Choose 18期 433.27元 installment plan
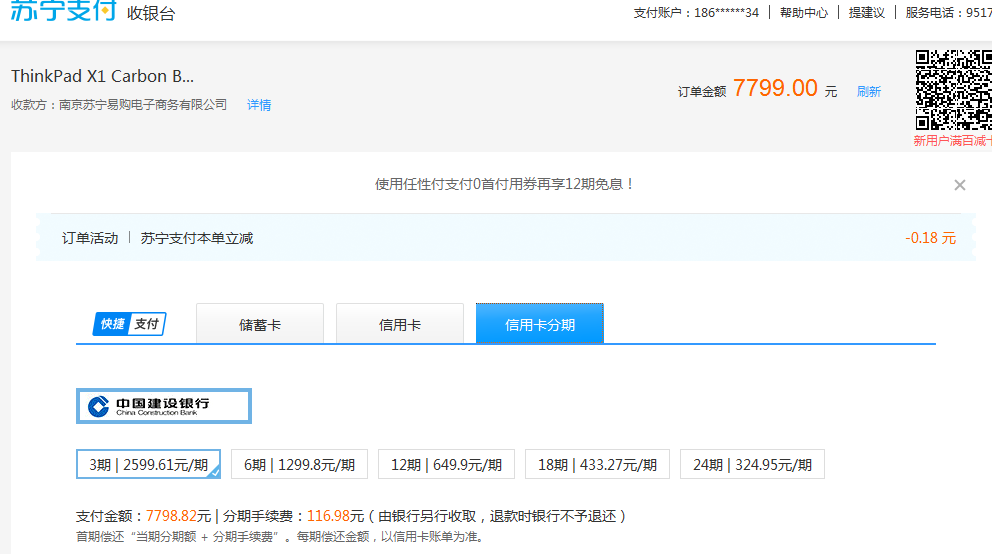 coord(597,465)
